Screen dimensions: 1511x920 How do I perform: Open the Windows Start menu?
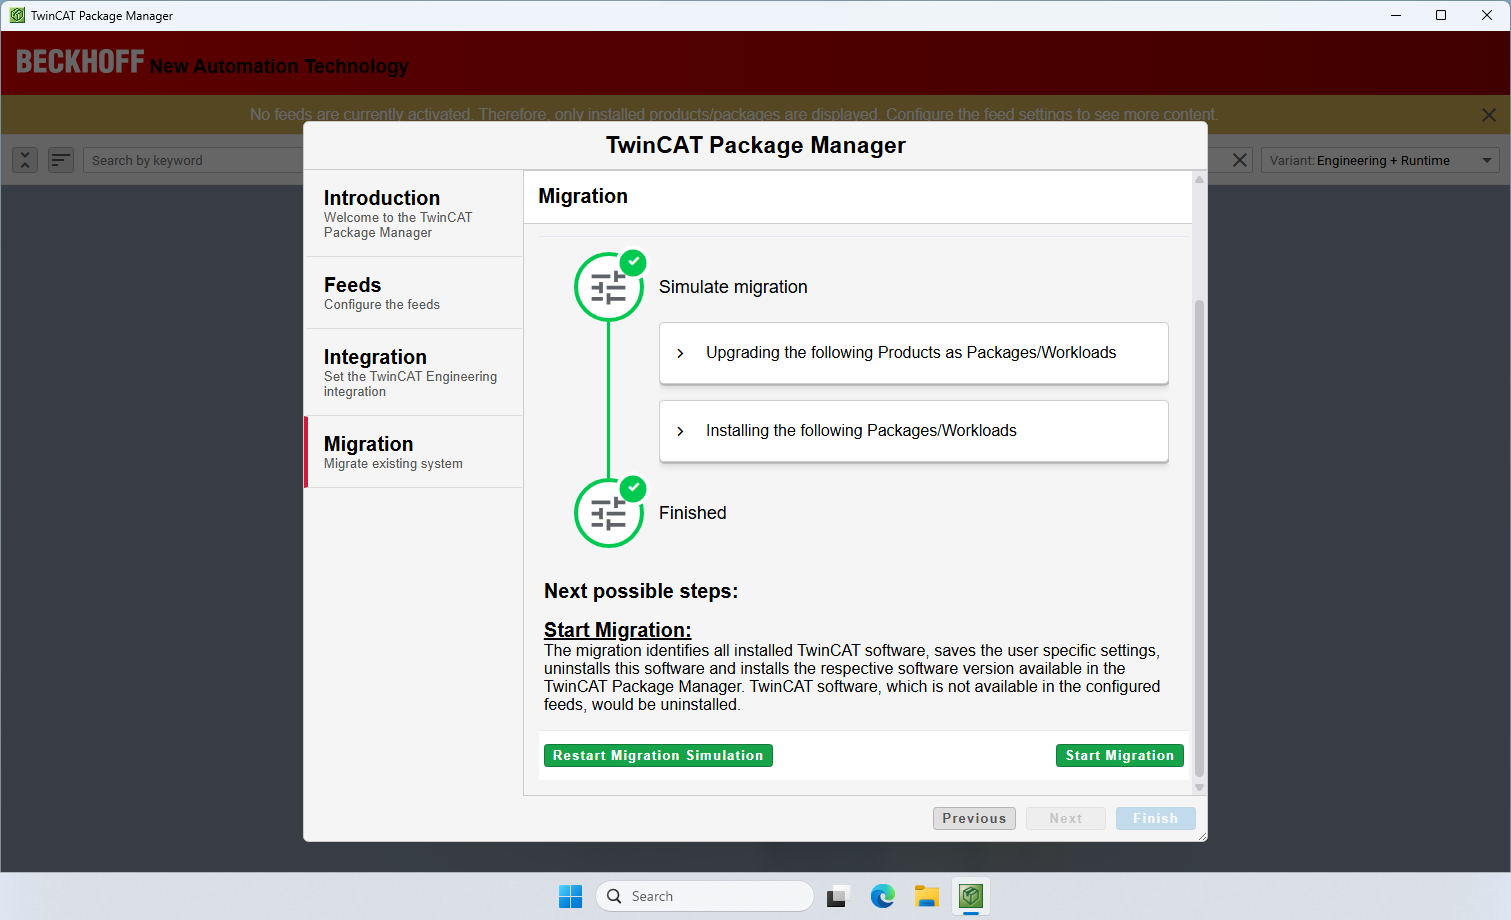[x=570, y=896]
